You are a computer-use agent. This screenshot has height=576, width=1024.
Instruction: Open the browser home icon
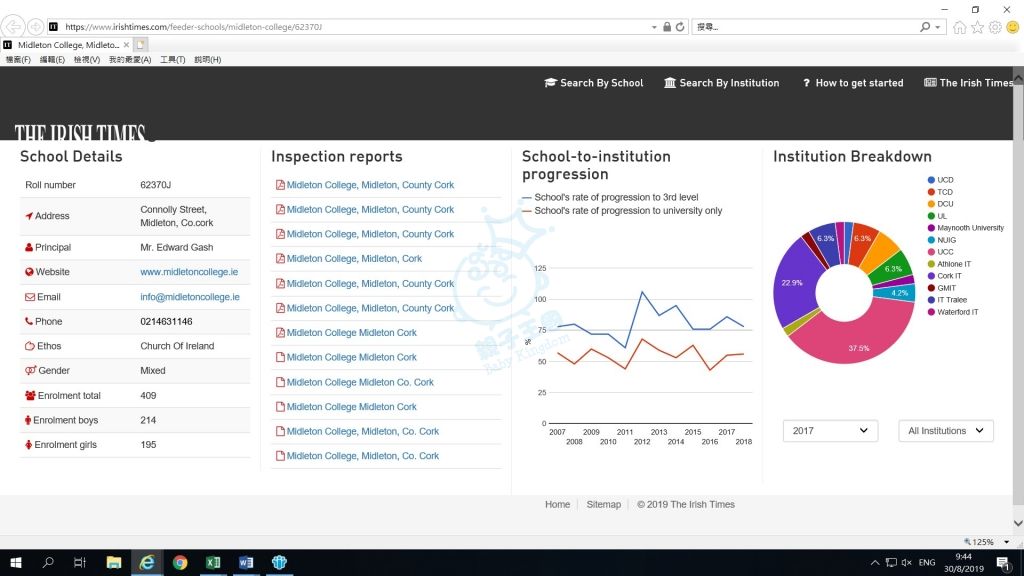(x=959, y=27)
